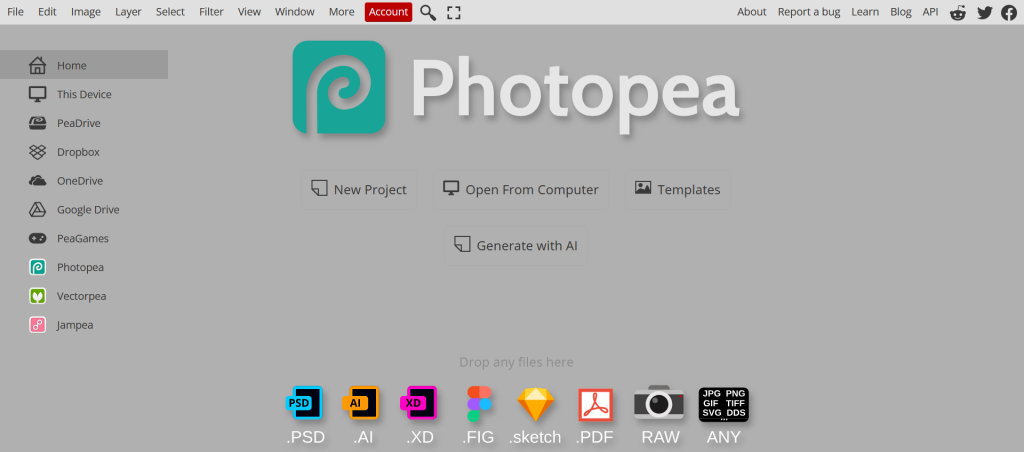Click the .XD file format icon
Image resolution: width=1024 pixels, height=452 pixels.
point(419,403)
